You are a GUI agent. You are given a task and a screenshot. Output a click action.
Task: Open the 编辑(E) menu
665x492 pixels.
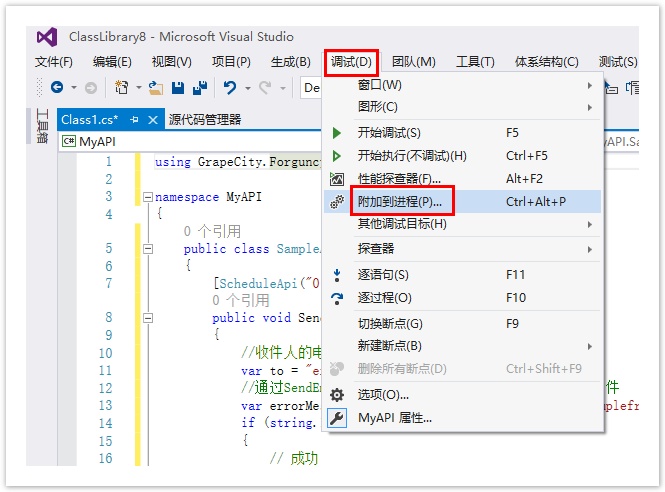click(112, 62)
